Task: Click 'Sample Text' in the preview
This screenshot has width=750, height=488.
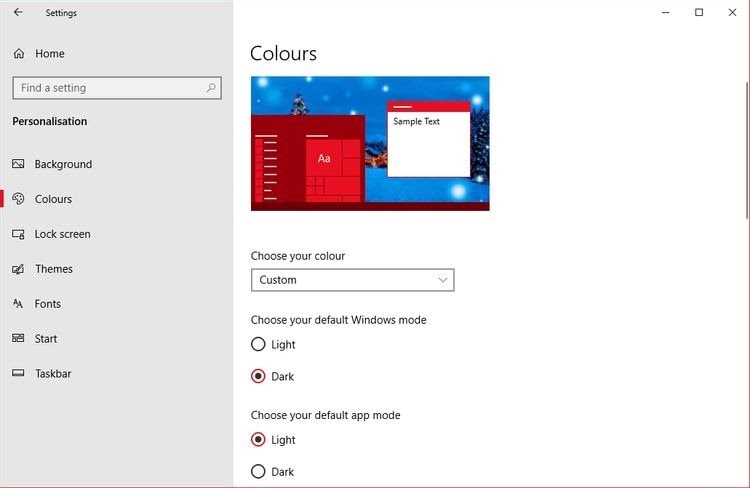Action: (416, 122)
